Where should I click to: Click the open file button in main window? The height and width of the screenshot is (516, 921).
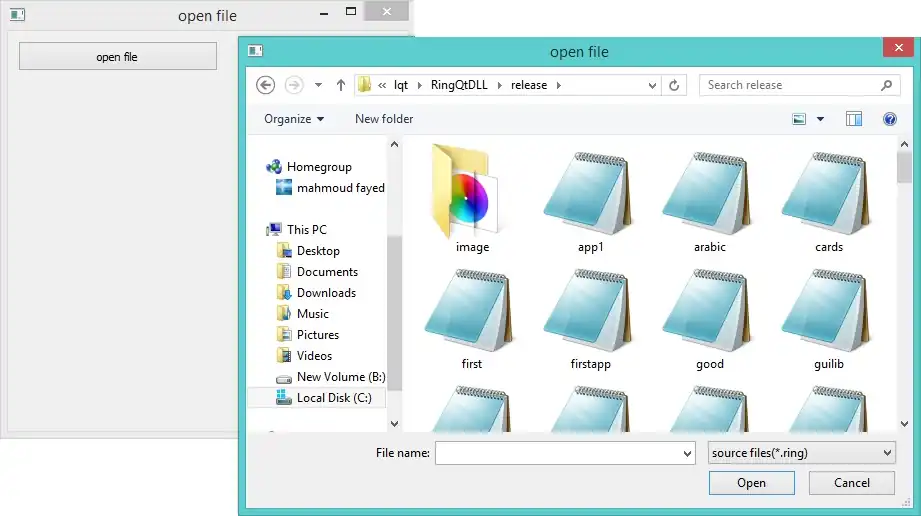click(x=117, y=57)
